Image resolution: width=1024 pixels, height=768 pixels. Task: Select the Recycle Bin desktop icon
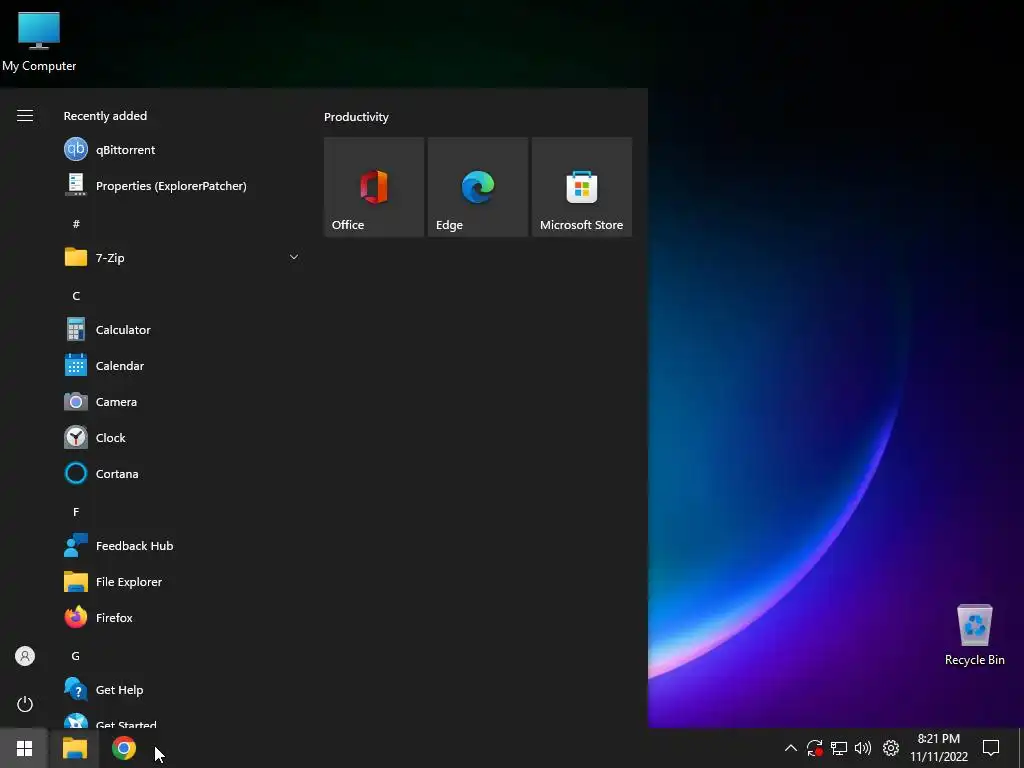(x=974, y=634)
